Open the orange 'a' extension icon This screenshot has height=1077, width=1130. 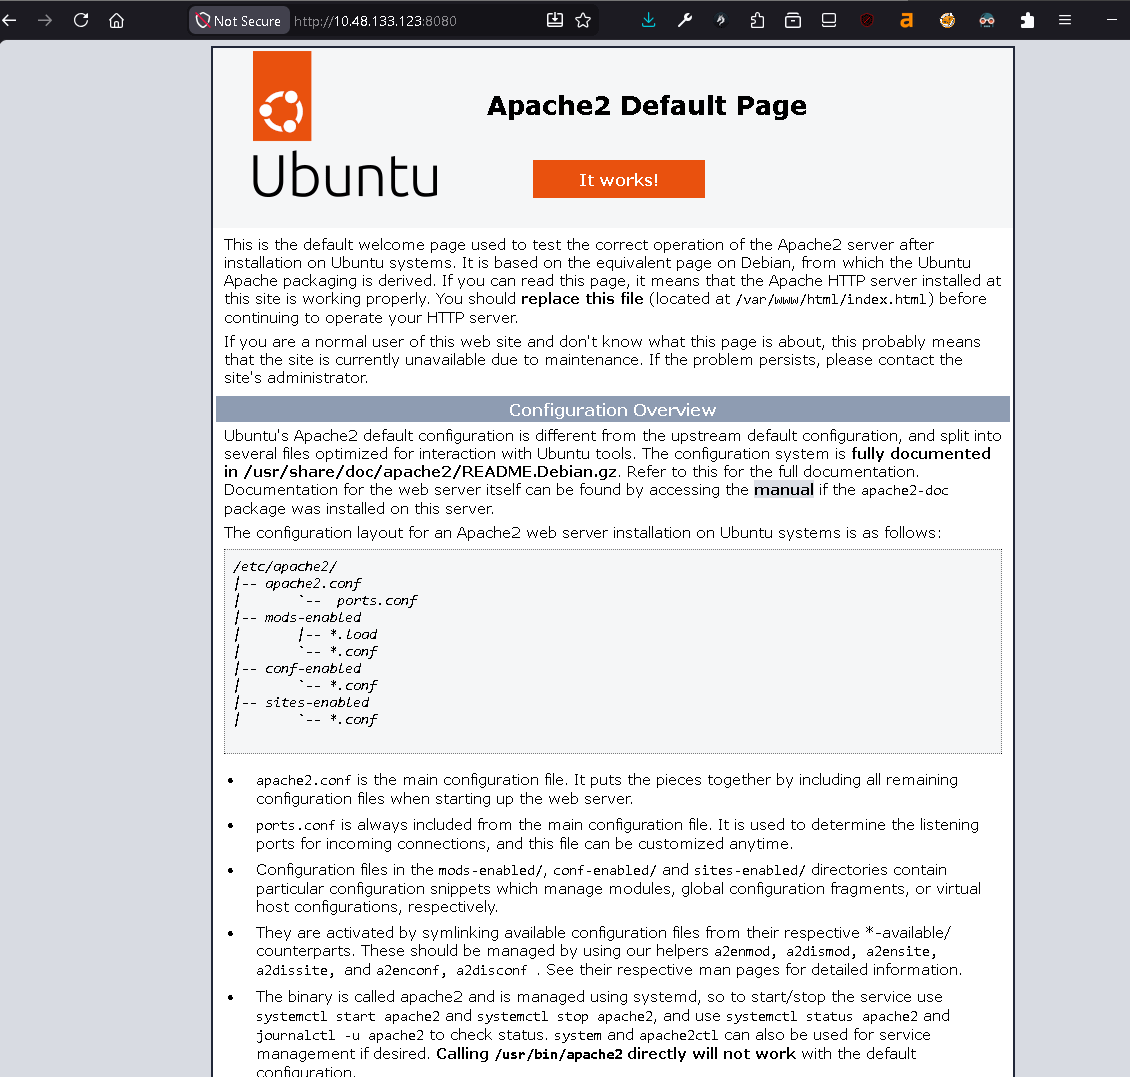[907, 20]
